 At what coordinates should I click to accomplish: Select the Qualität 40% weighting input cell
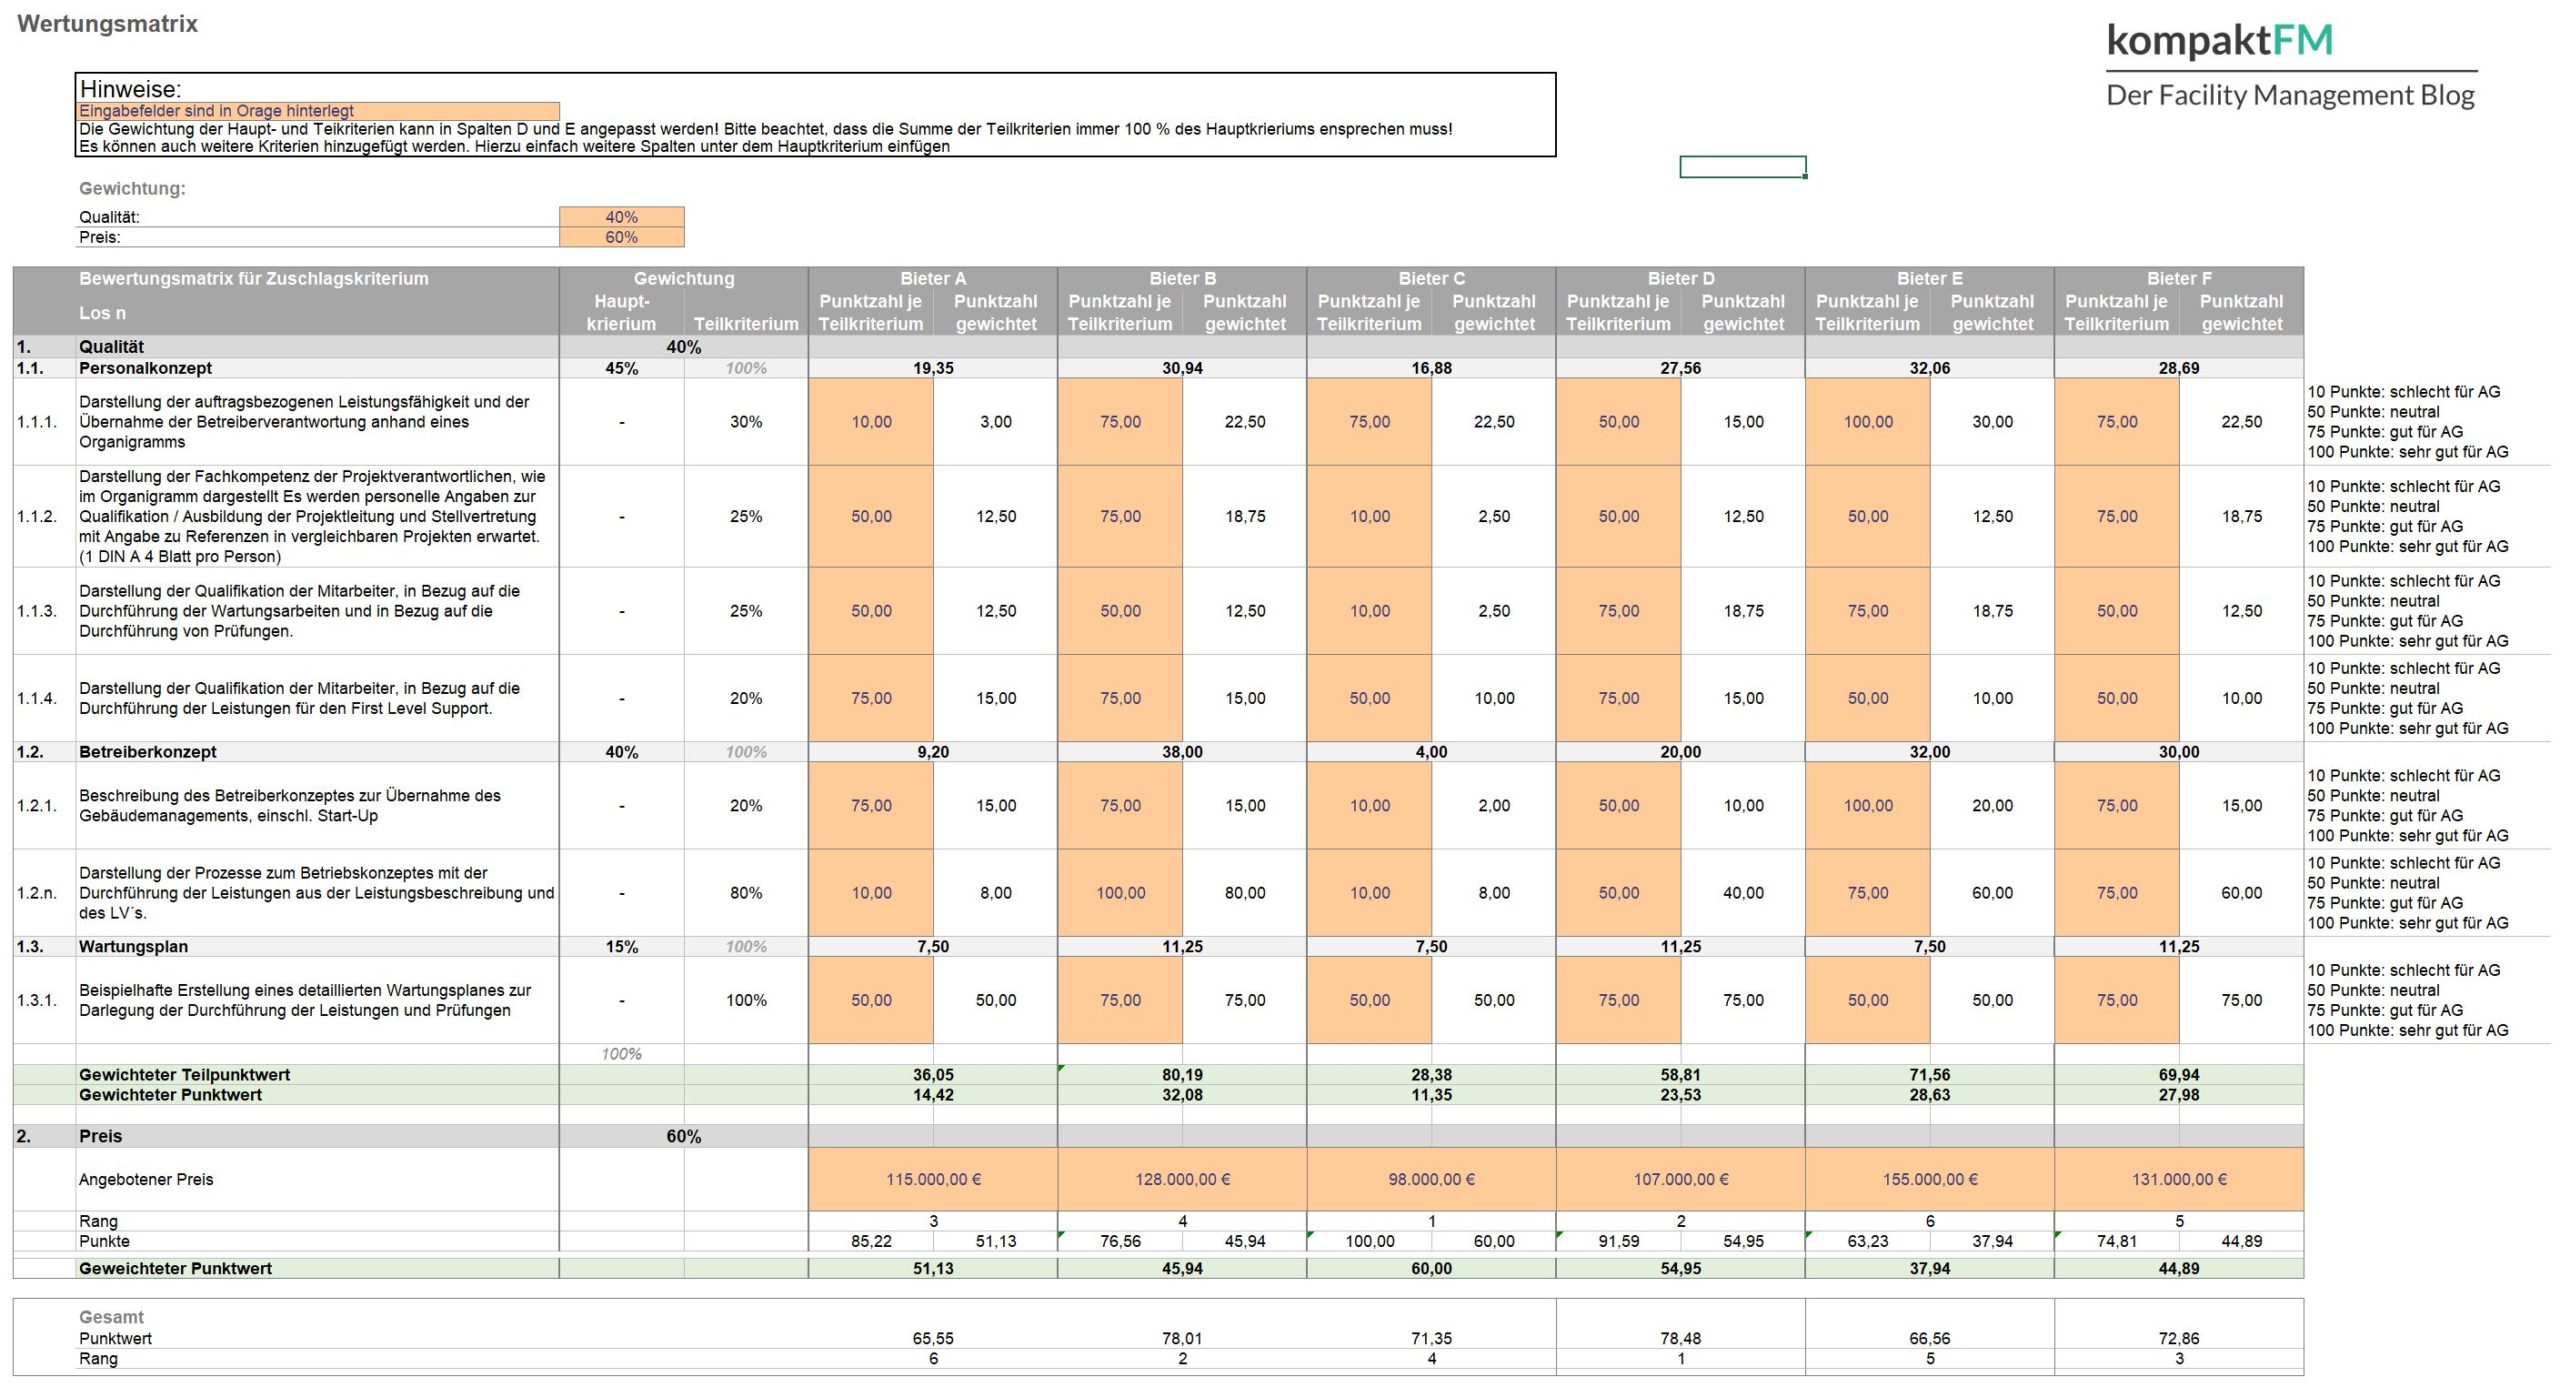[621, 217]
